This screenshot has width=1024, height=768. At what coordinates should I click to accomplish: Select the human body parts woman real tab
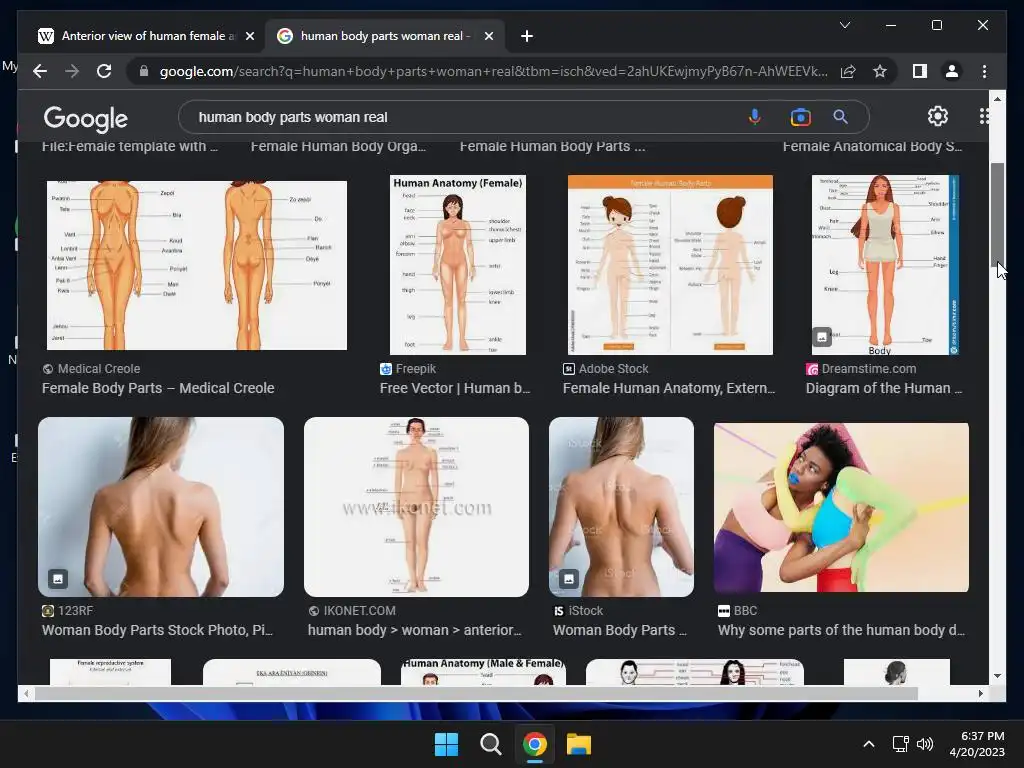[x=384, y=36]
